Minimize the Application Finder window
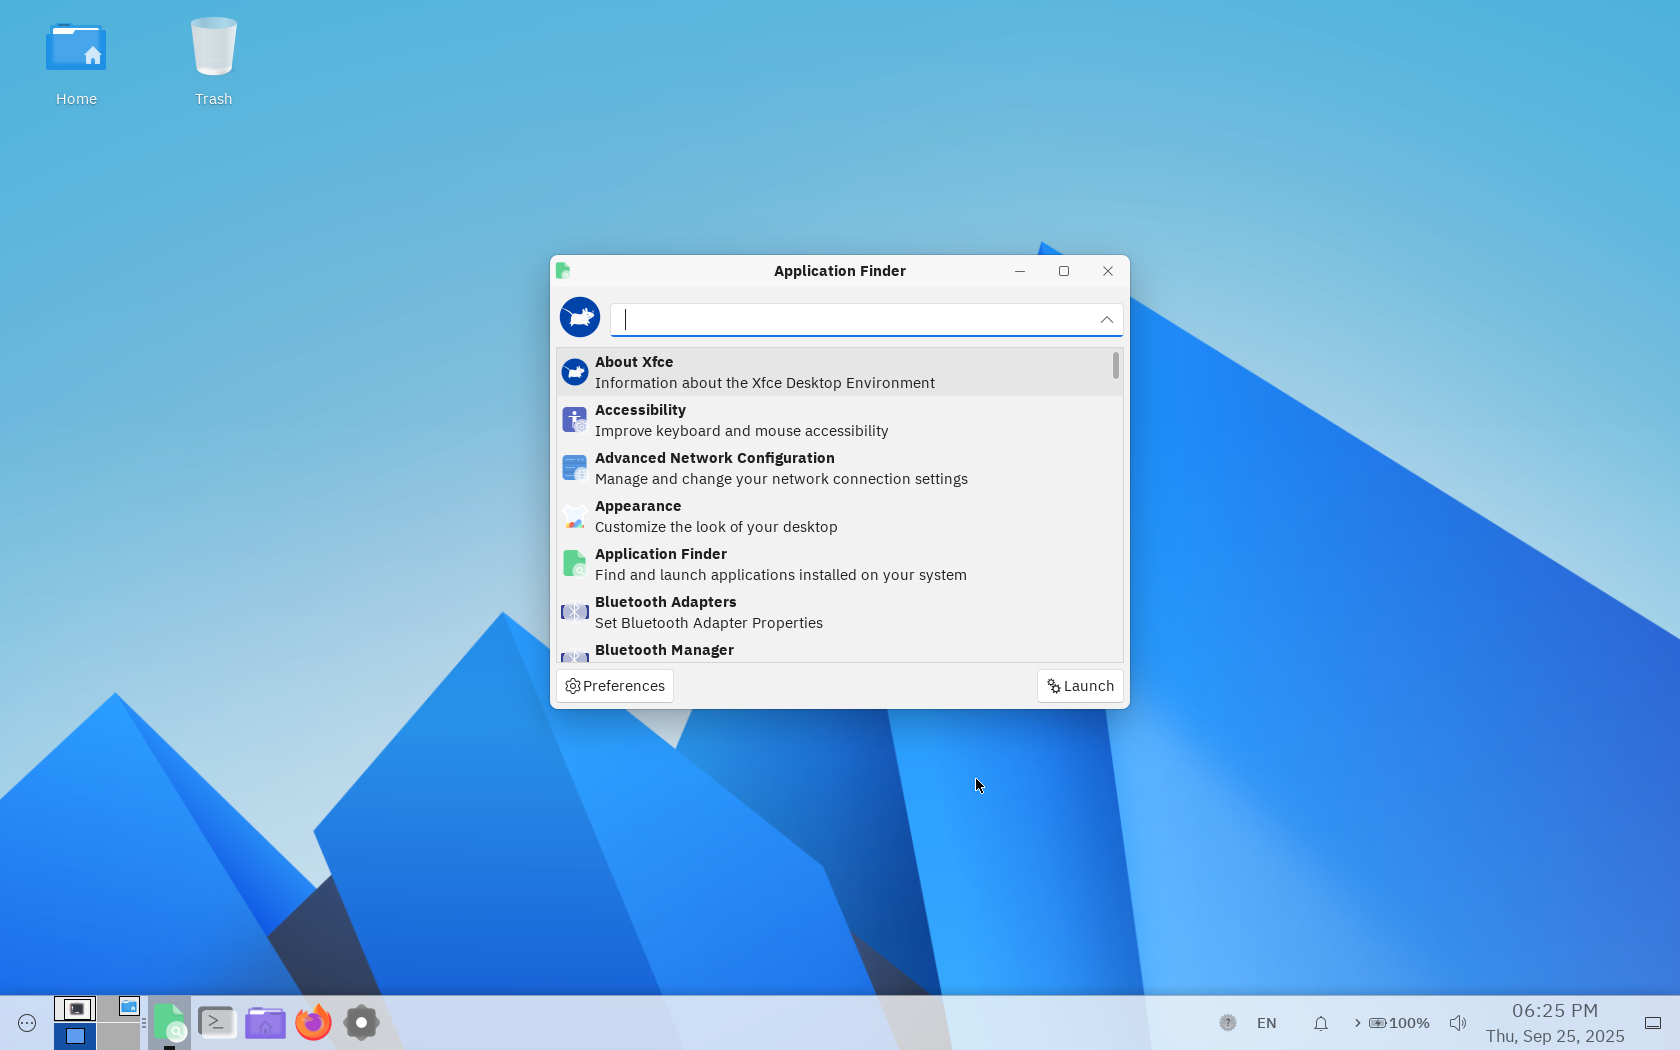Screen dimensions: 1680x1050 click(1020, 271)
